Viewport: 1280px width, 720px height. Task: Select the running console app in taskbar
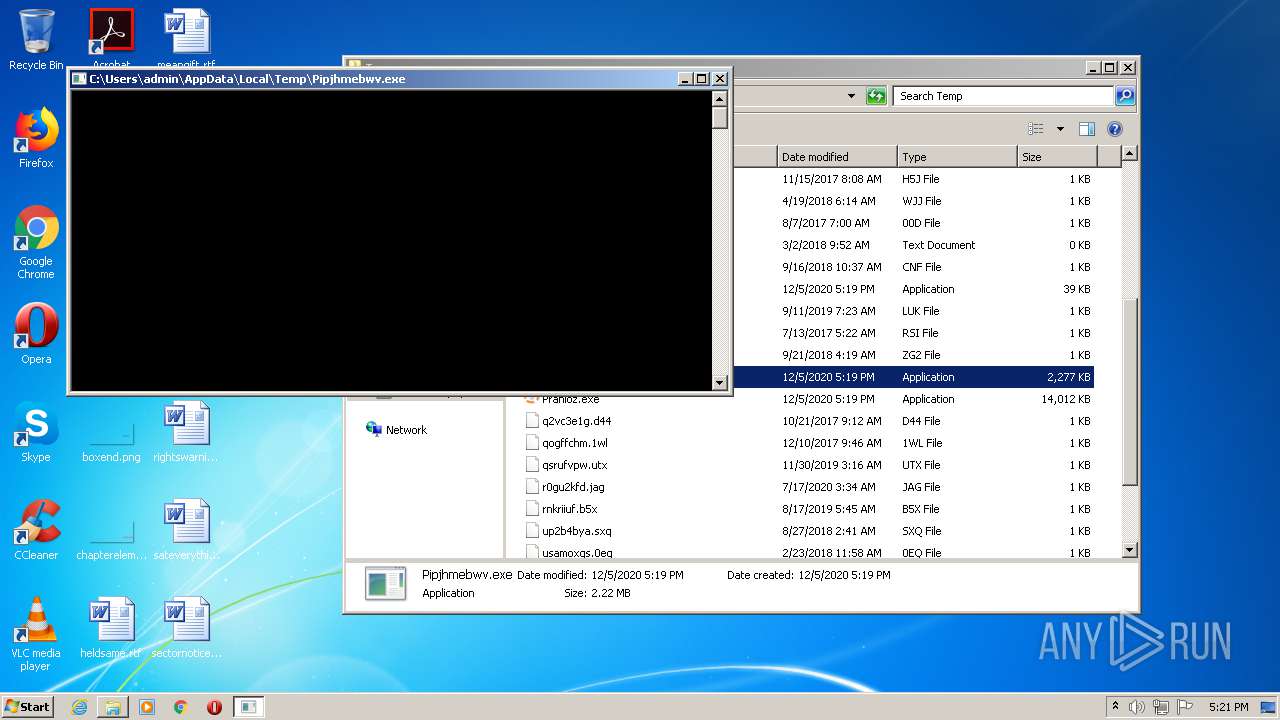tap(248, 707)
